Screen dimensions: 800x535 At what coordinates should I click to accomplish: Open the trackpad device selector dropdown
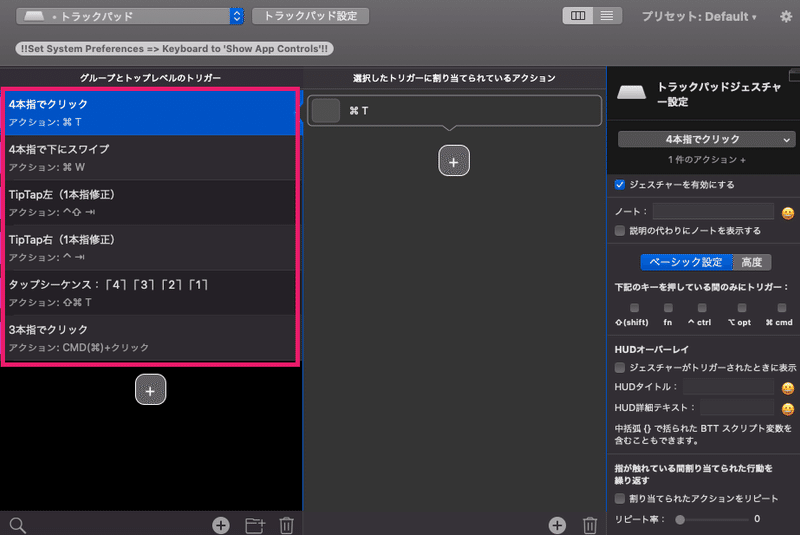tap(130, 16)
